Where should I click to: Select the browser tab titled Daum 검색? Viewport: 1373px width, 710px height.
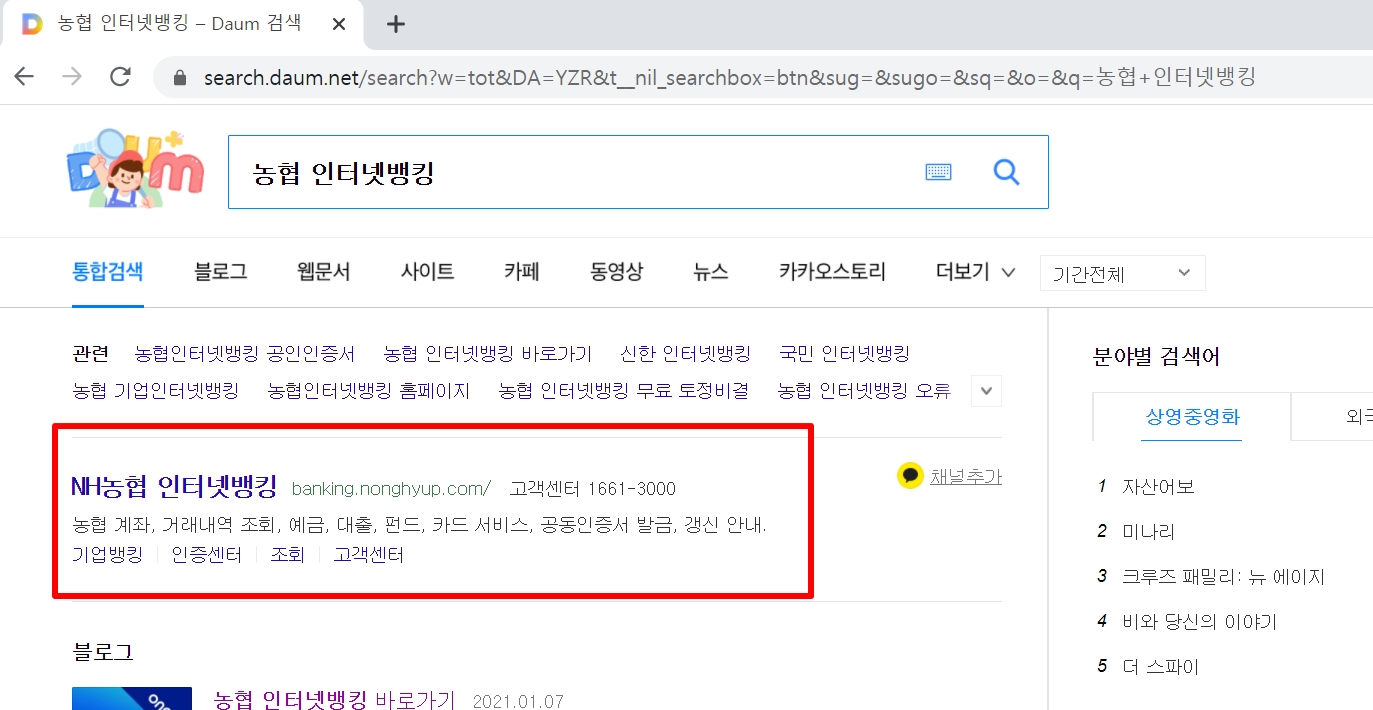[180, 24]
